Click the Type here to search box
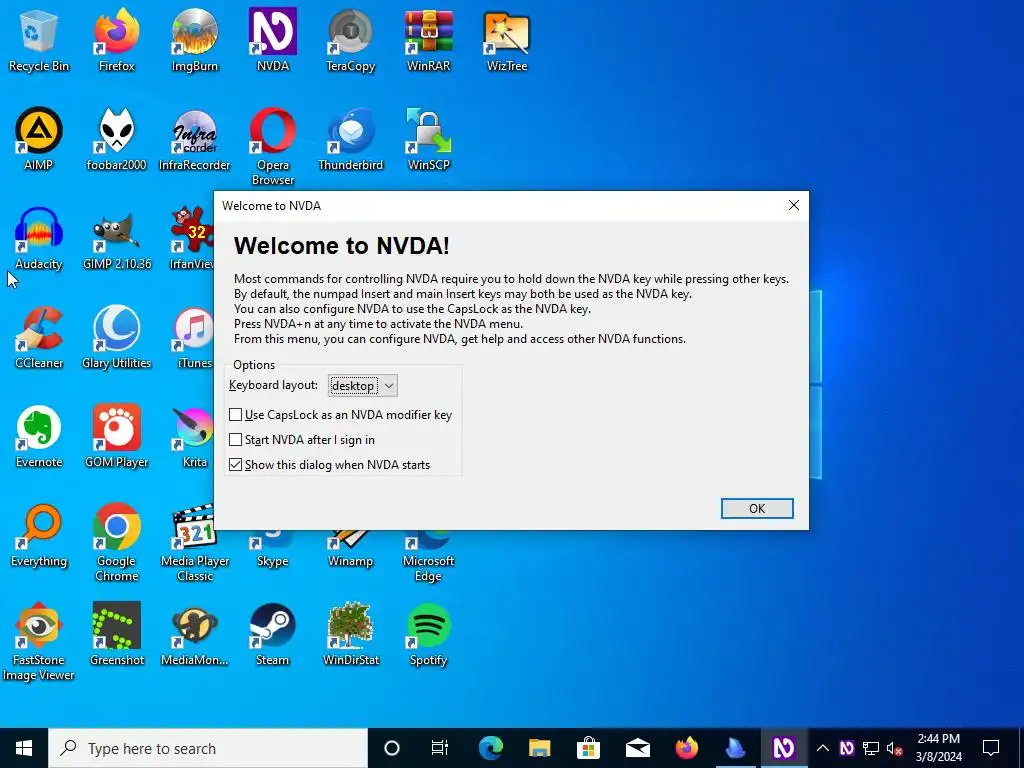 [208, 748]
